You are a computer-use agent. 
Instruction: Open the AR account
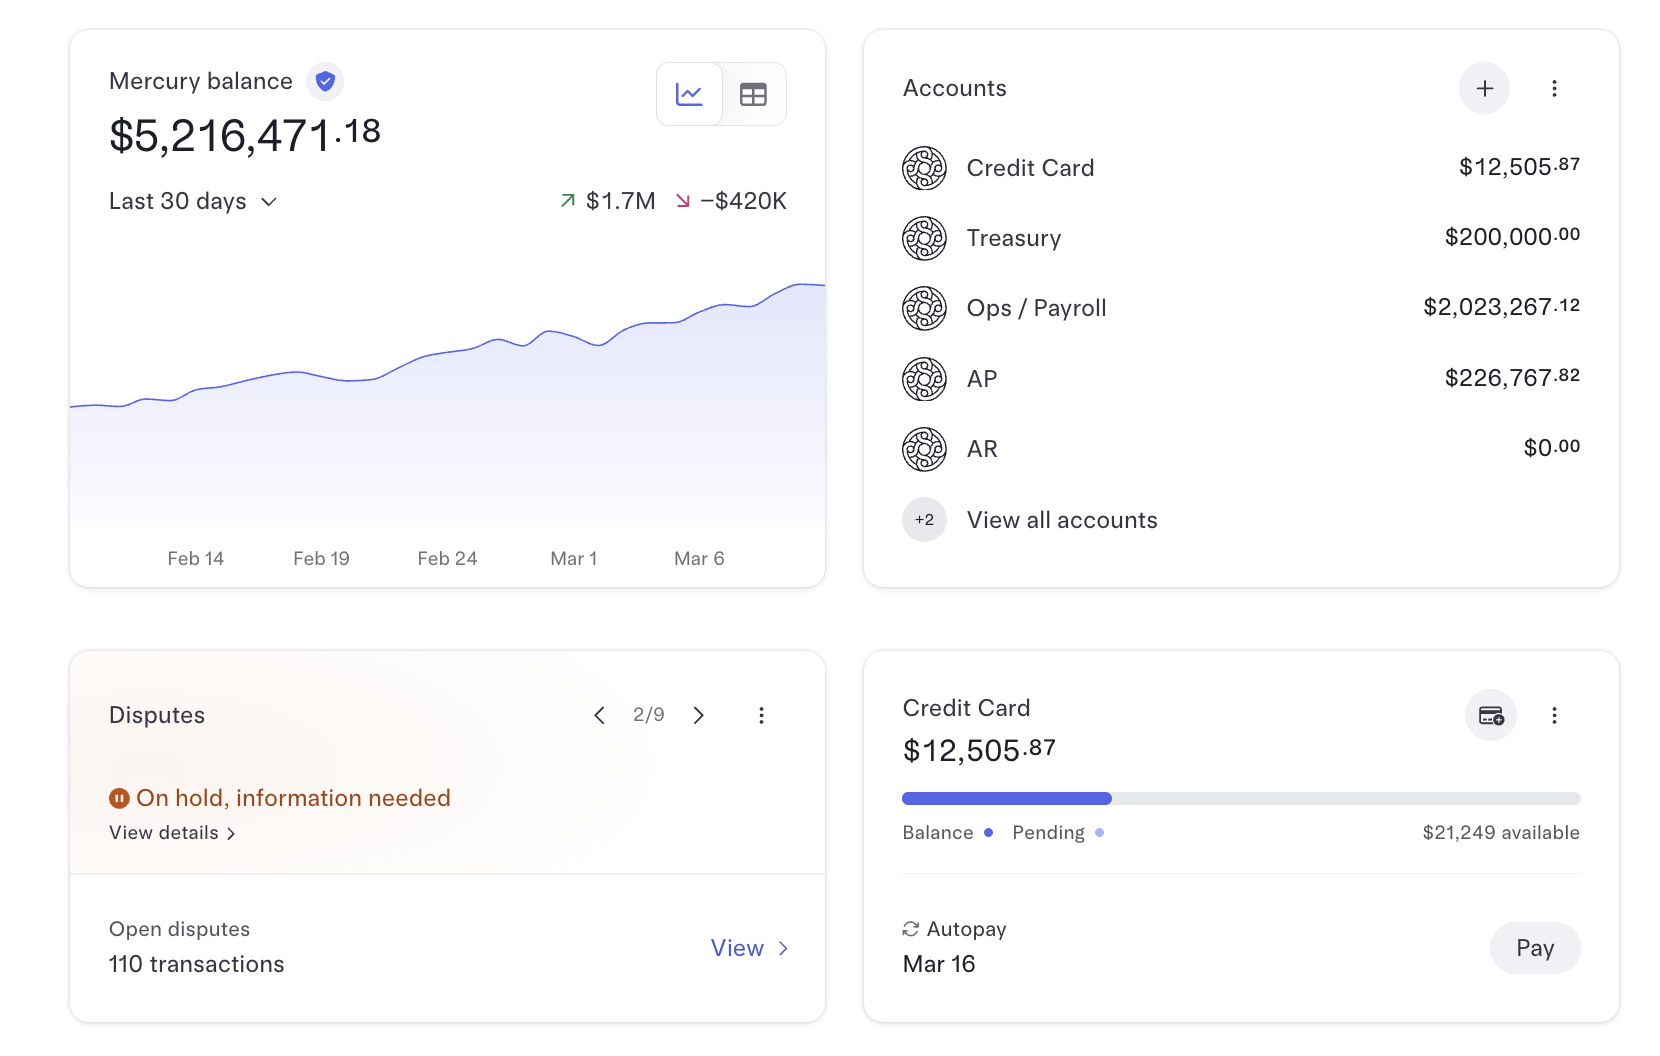tap(1241, 449)
